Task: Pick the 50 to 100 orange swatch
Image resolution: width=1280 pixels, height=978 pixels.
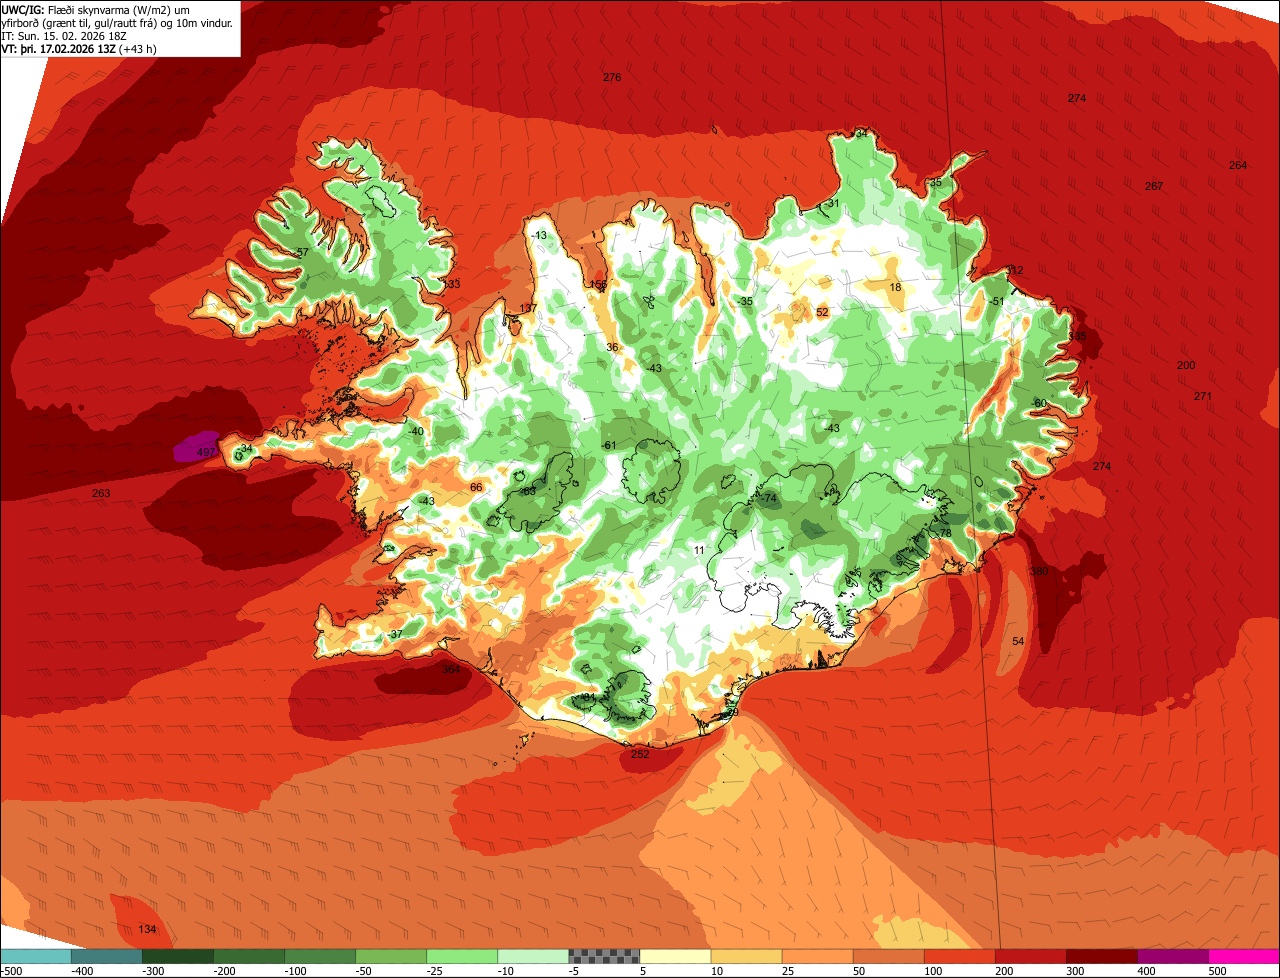Action: 888,956
